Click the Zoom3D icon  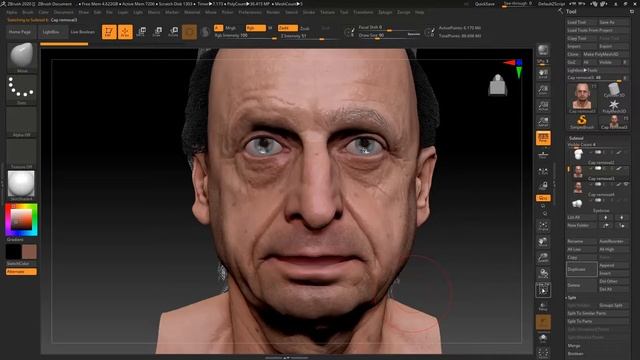tap(543, 258)
